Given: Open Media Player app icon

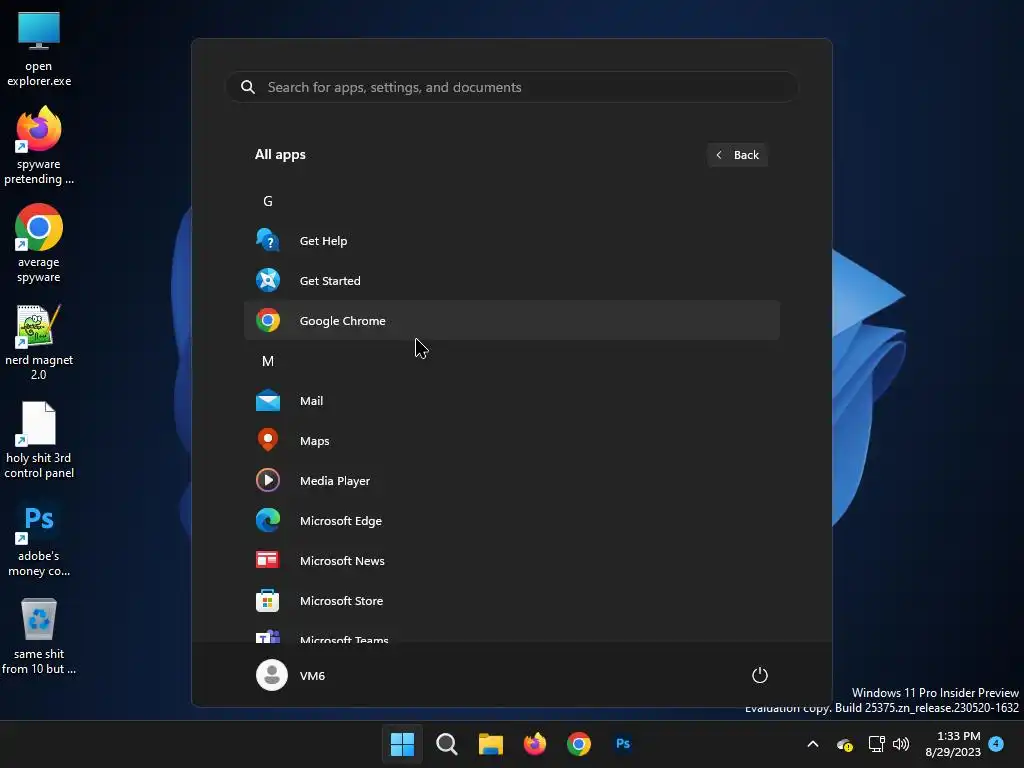Looking at the screenshot, I should 268,480.
